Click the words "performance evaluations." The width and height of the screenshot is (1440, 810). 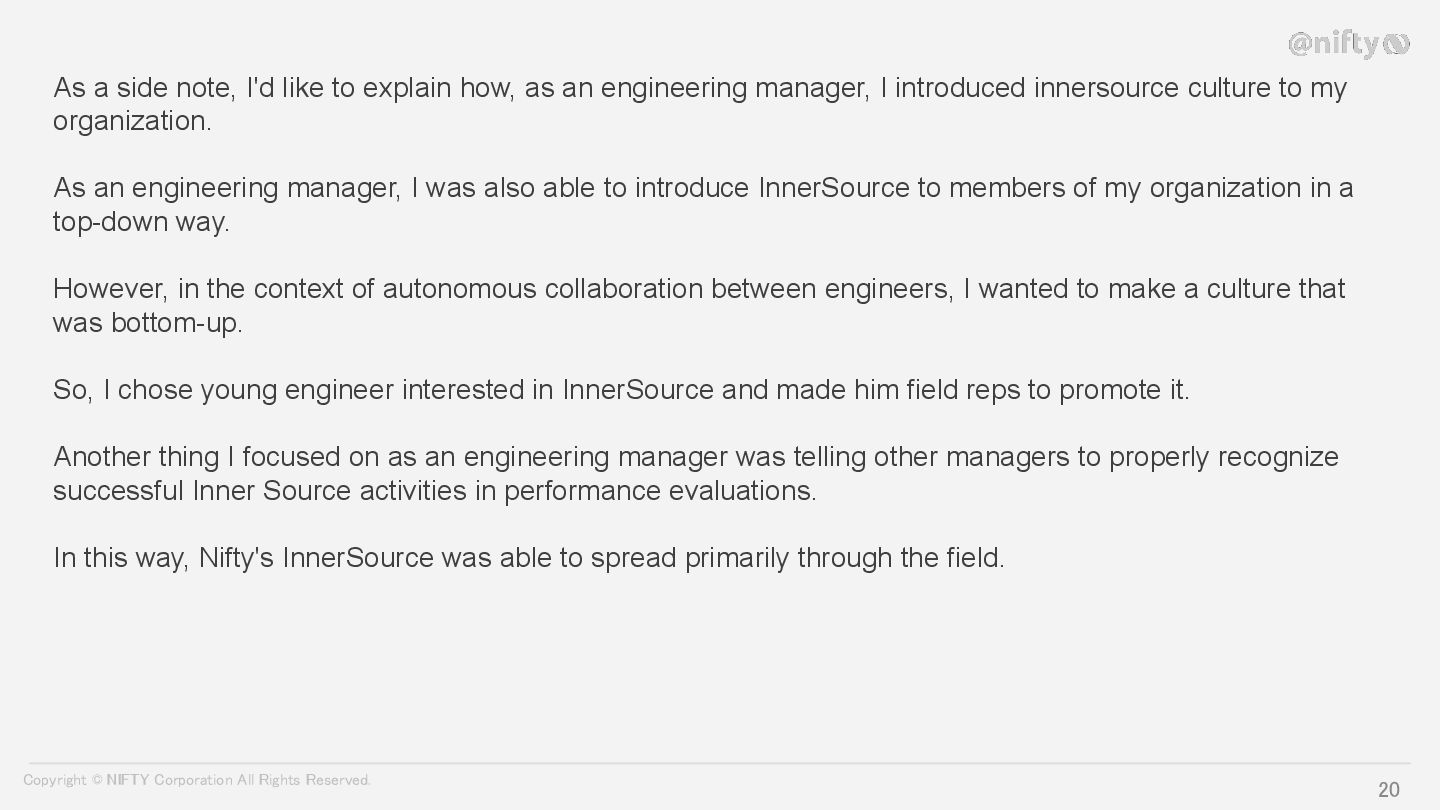660,491
